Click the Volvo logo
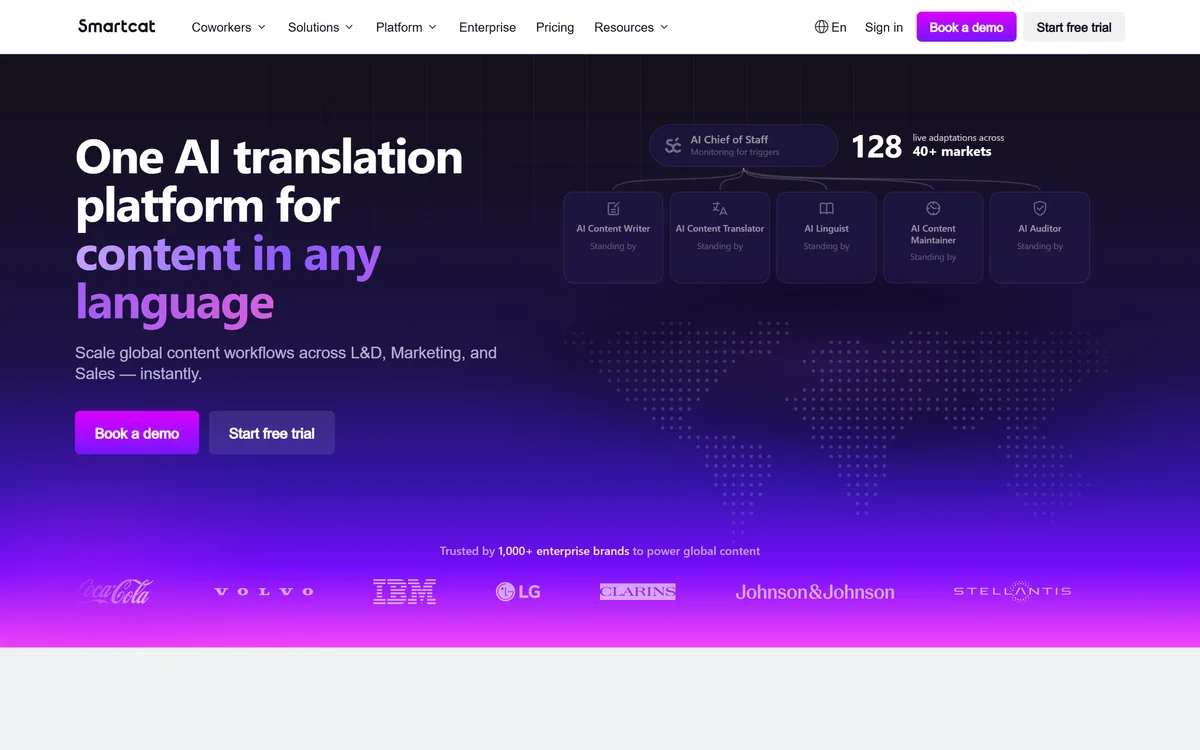1200x750 pixels. (x=264, y=592)
